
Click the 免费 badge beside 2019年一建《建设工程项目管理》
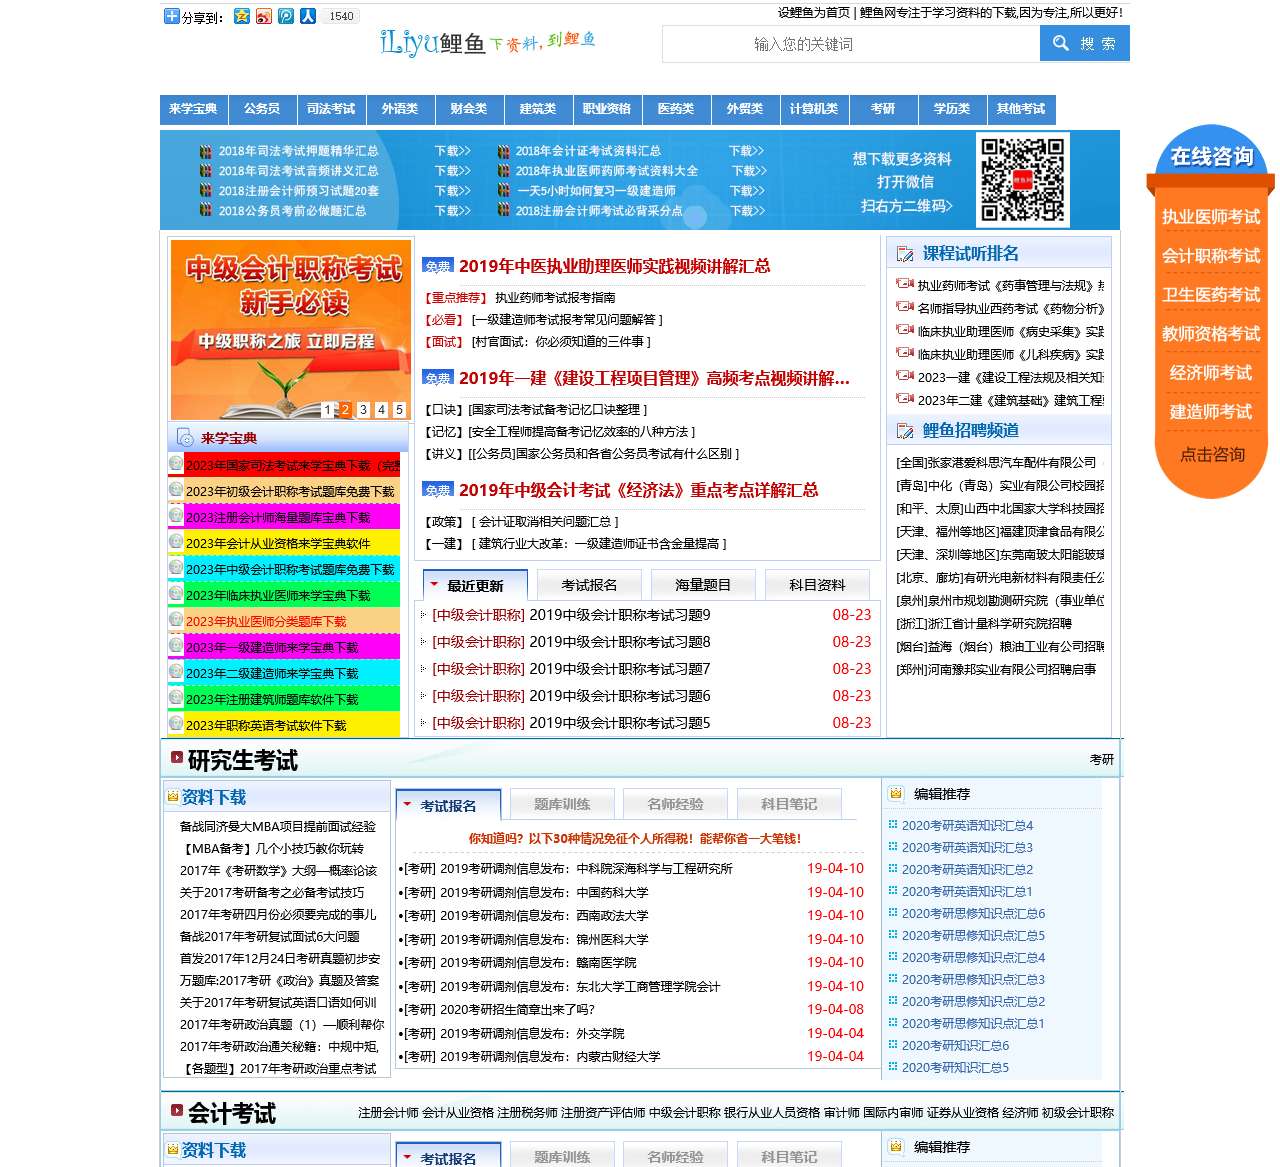pyautogui.click(x=438, y=378)
